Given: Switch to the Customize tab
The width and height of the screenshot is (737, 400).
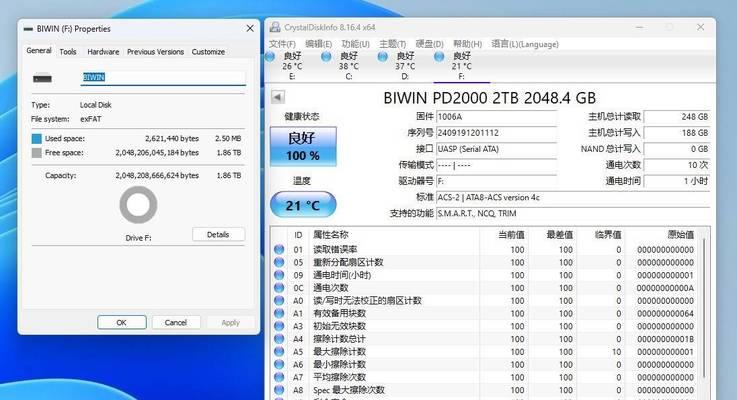Looking at the screenshot, I should [208, 52].
